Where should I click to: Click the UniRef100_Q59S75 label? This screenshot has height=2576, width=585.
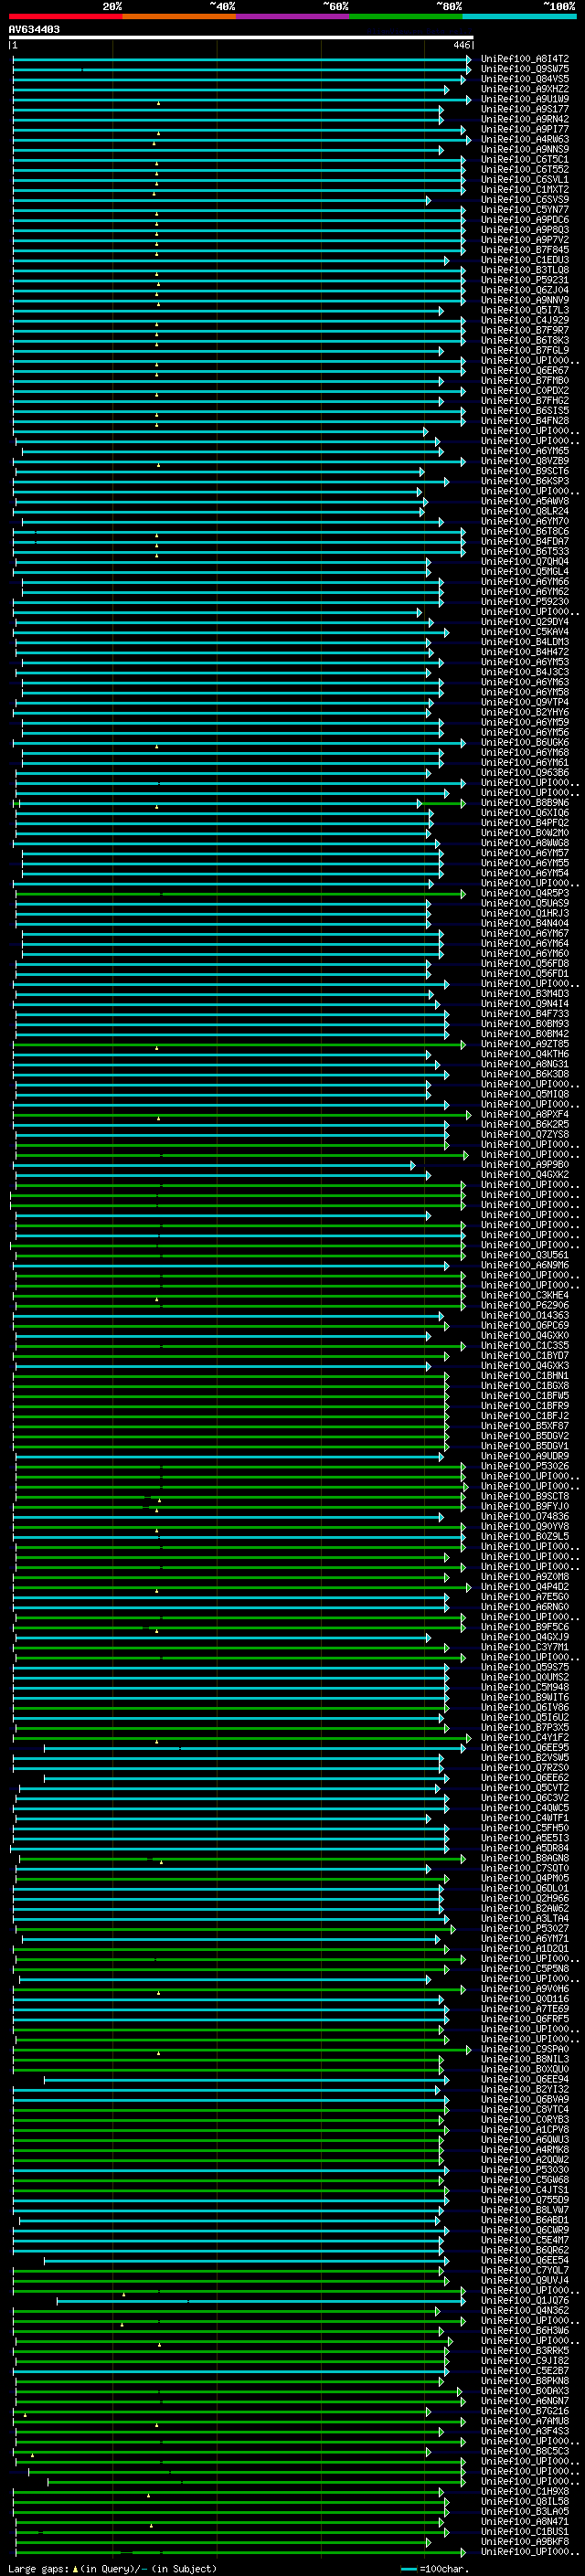point(525,1667)
